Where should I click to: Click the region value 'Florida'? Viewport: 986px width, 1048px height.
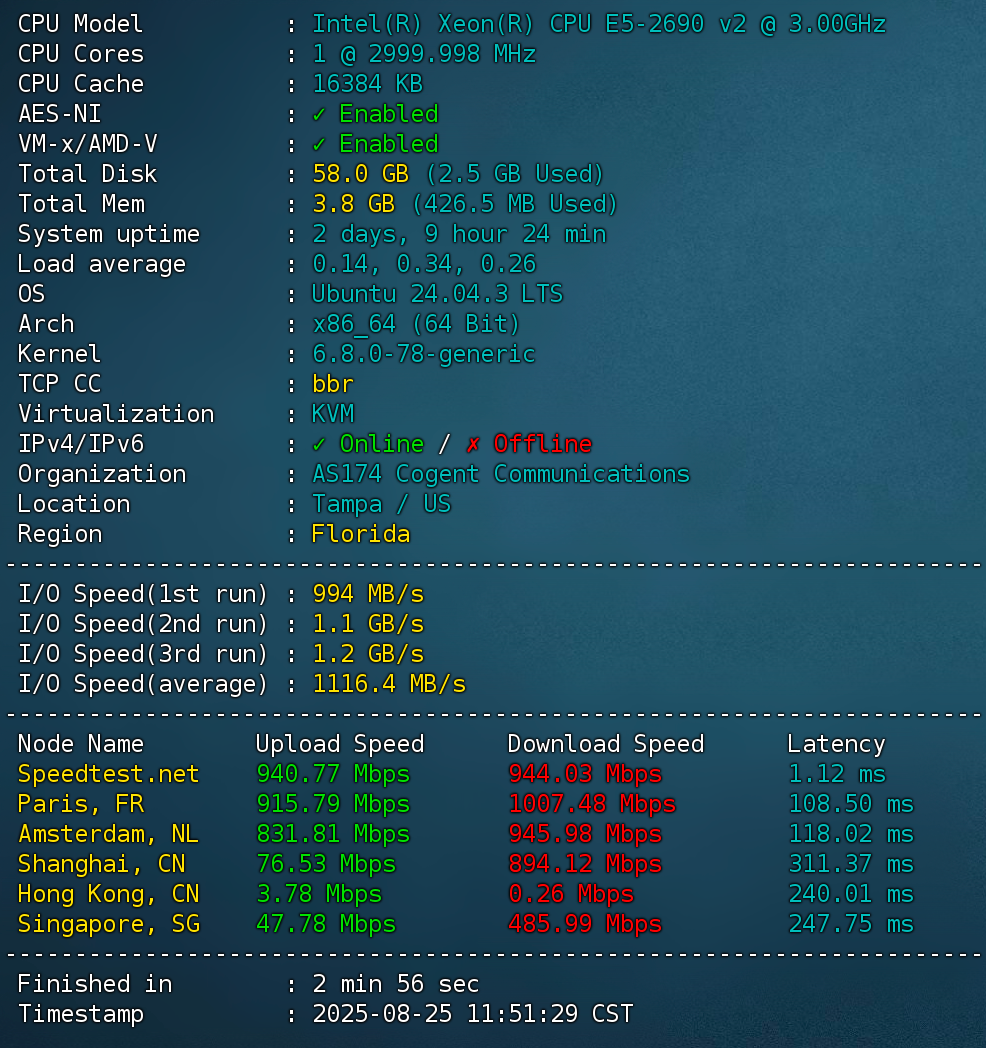pyautogui.click(x=361, y=535)
